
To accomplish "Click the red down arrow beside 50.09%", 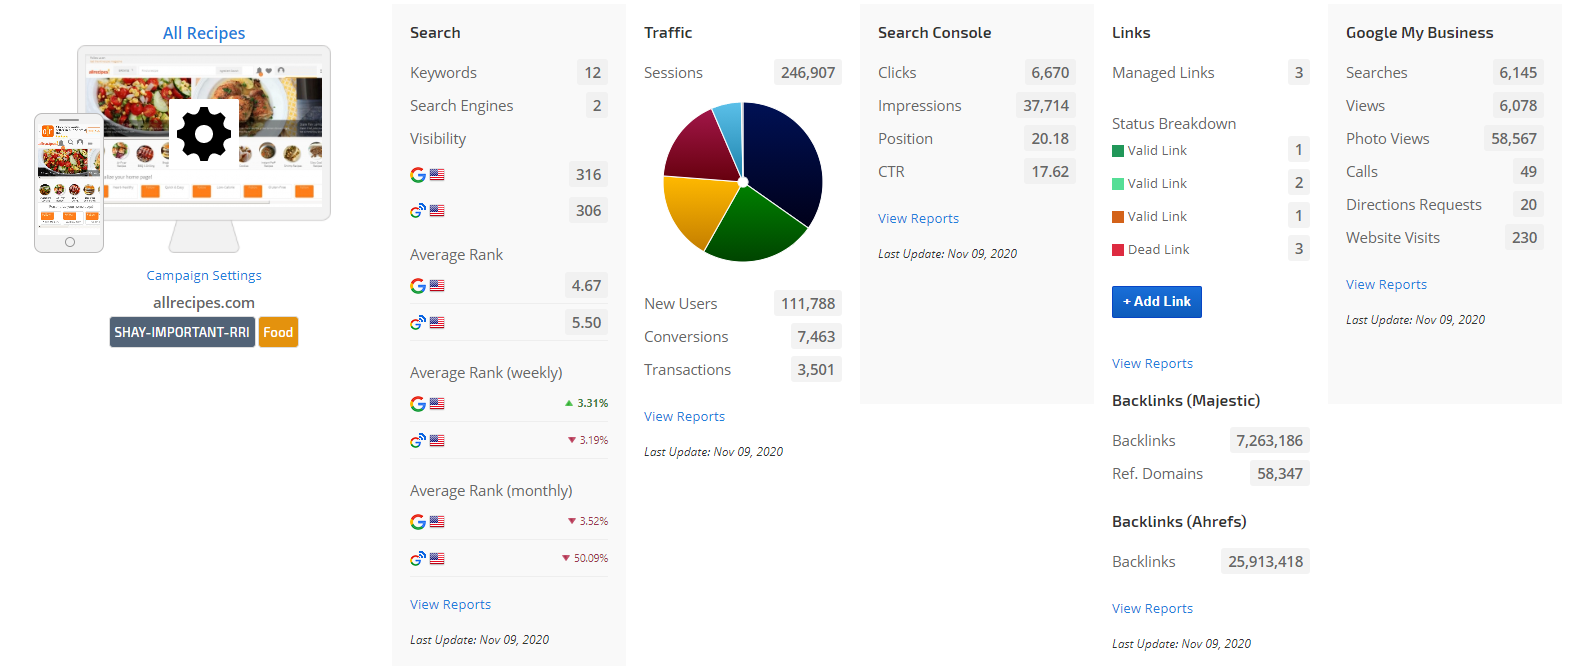I will (x=566, y=558).
